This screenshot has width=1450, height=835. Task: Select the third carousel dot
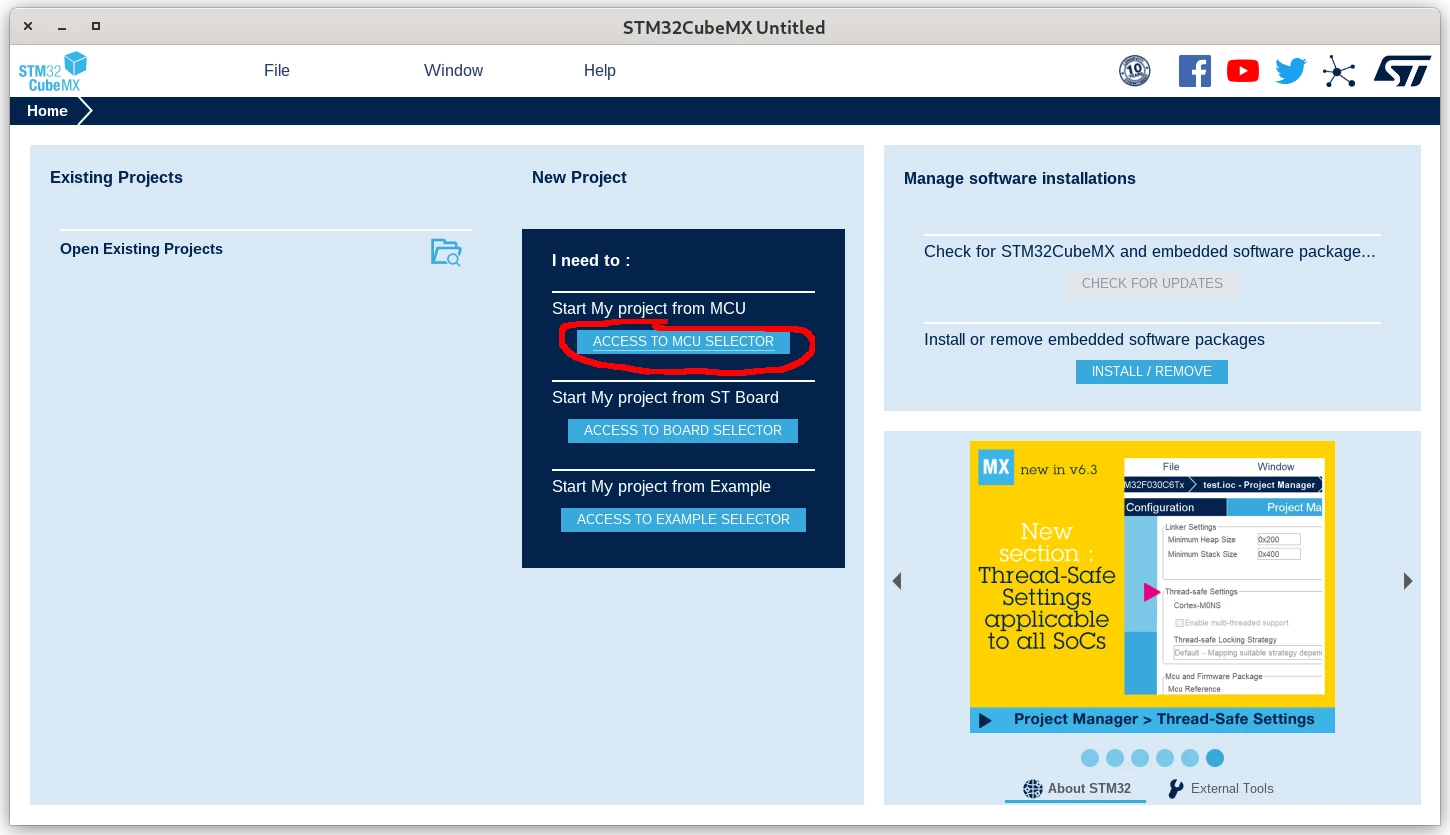pyautogui.click(x=1140, y=758)
